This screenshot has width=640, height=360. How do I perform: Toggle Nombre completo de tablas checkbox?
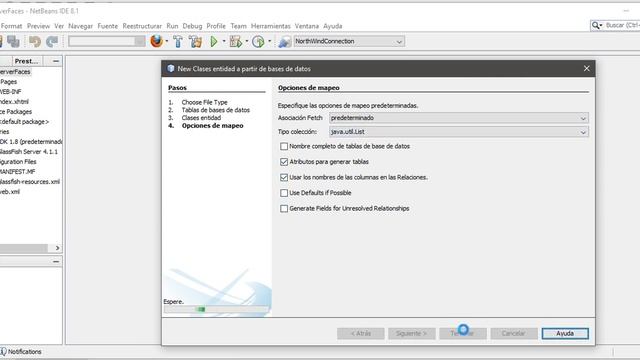click(284, 146)
